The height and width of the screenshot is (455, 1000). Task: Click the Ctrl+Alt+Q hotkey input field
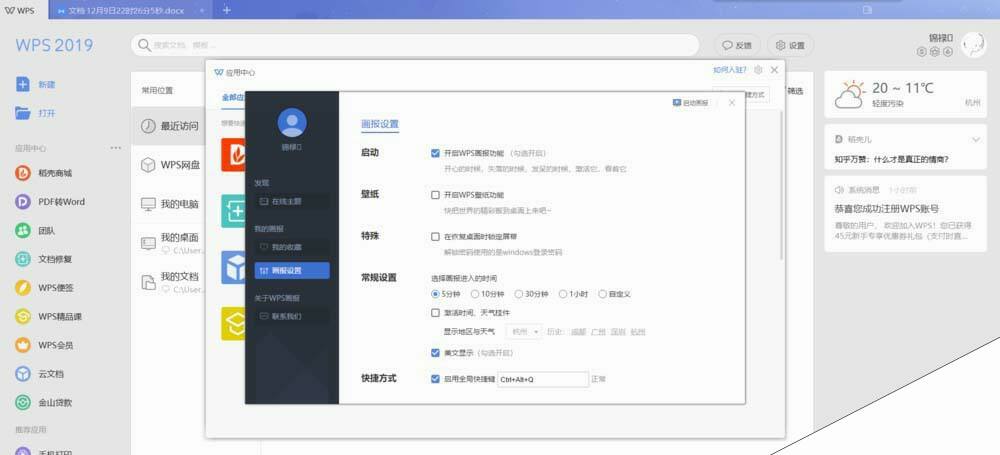(x=543, y=379)
